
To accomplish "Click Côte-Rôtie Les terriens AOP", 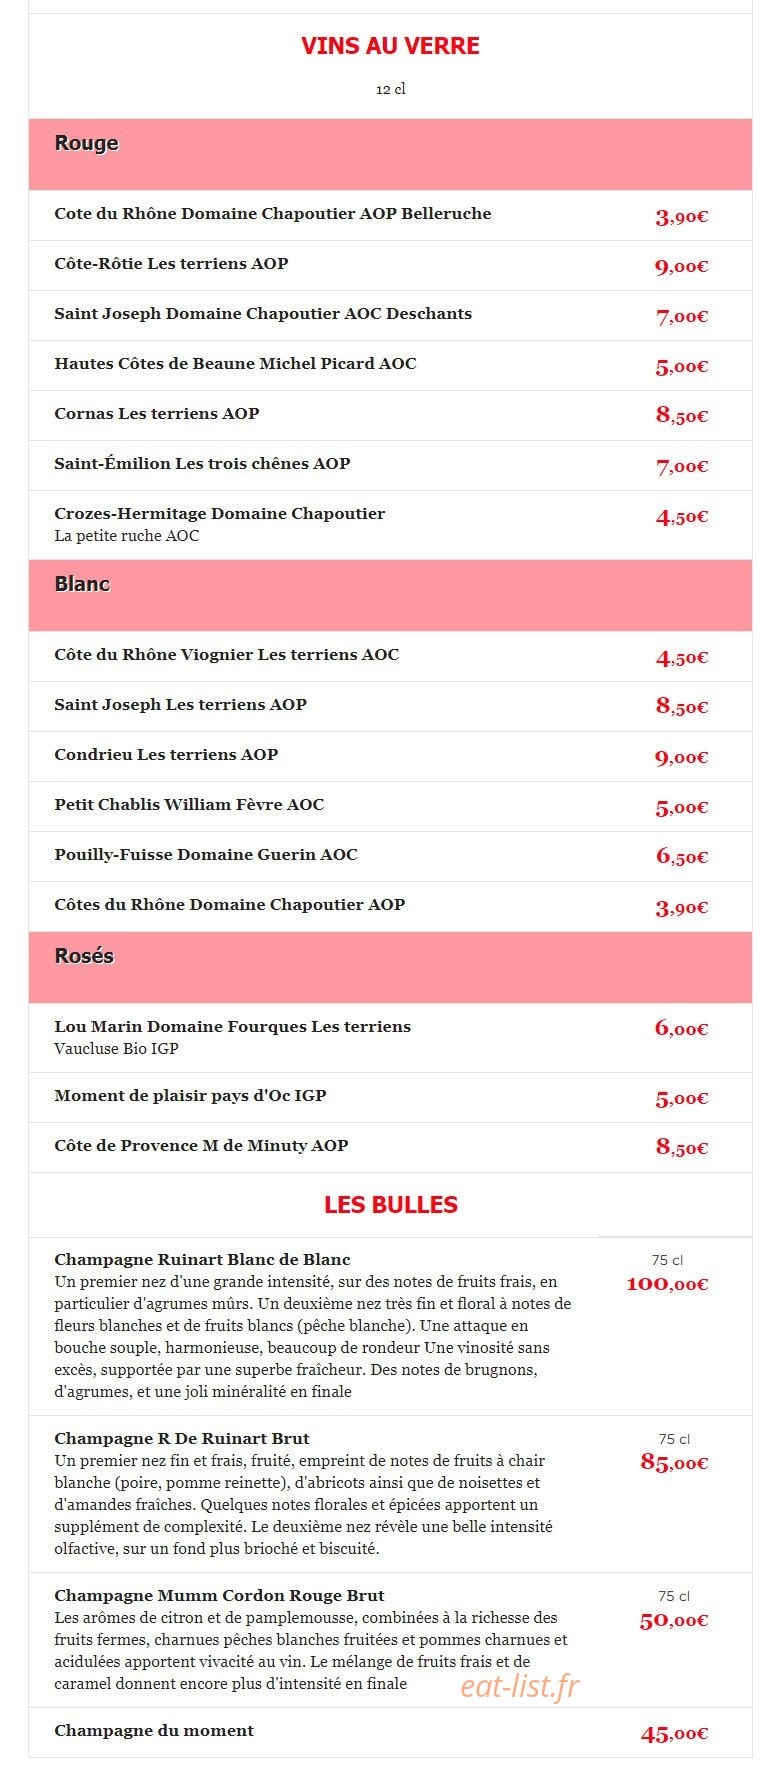I will click(171, 264).
